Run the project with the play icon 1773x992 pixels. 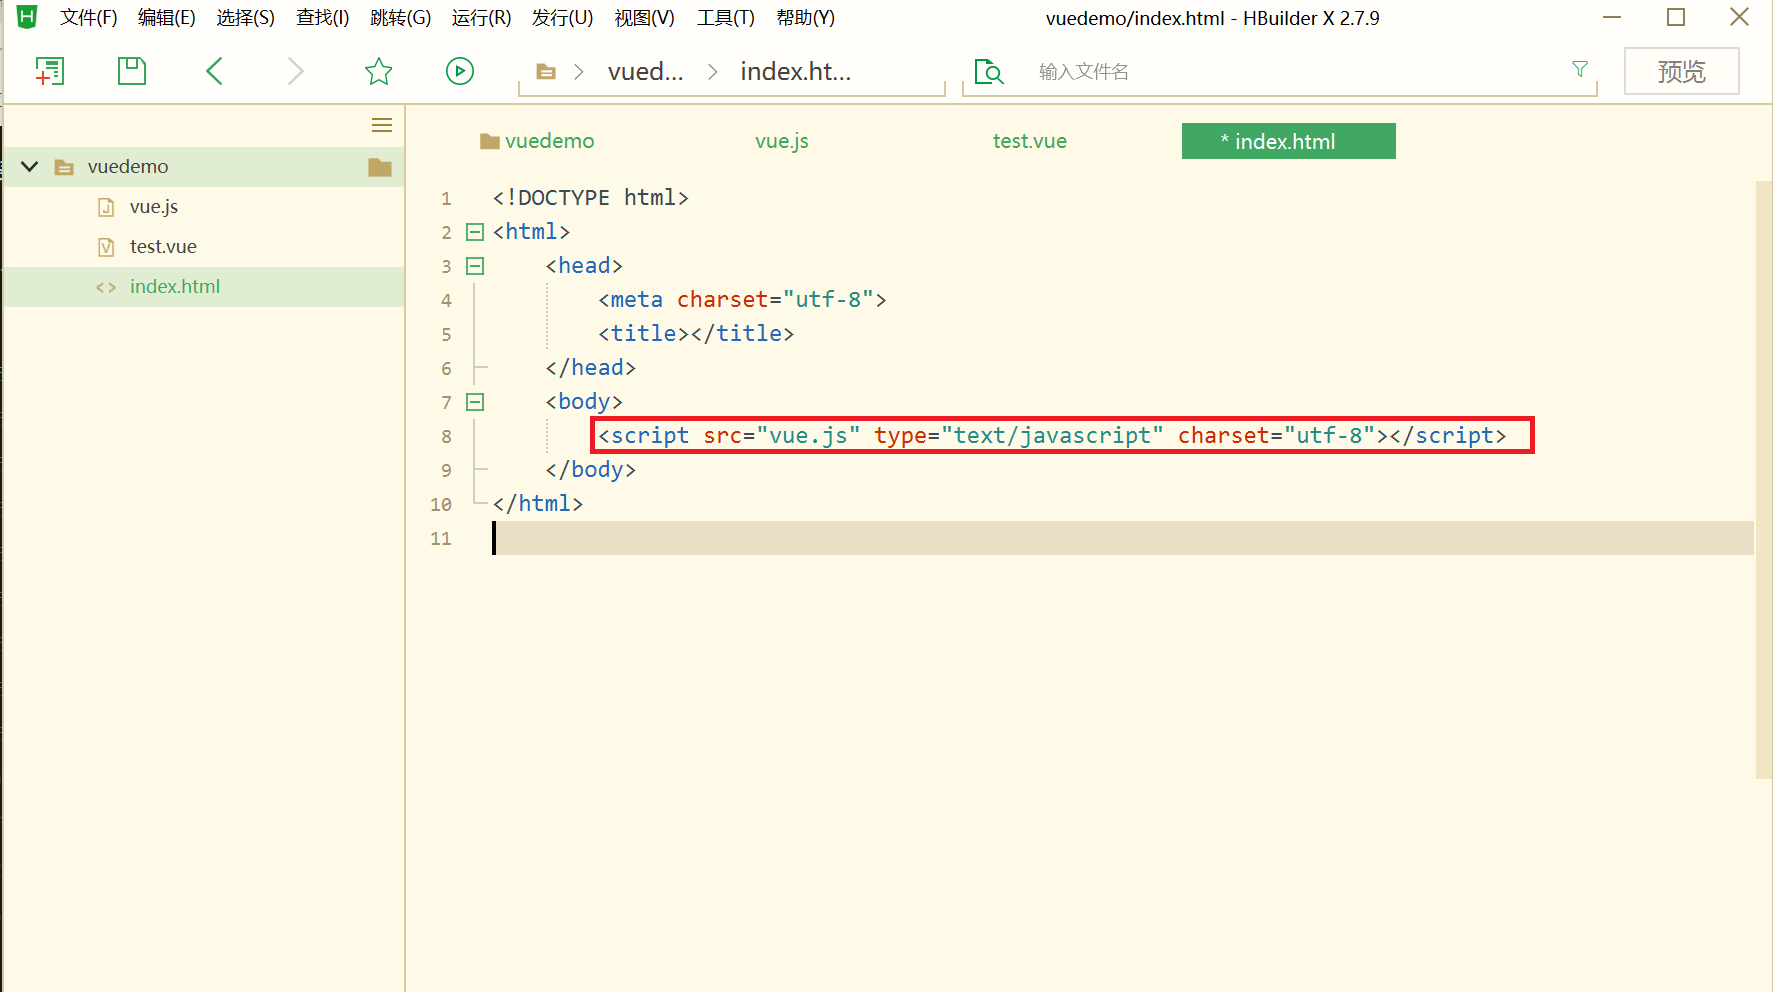(459, 70)
